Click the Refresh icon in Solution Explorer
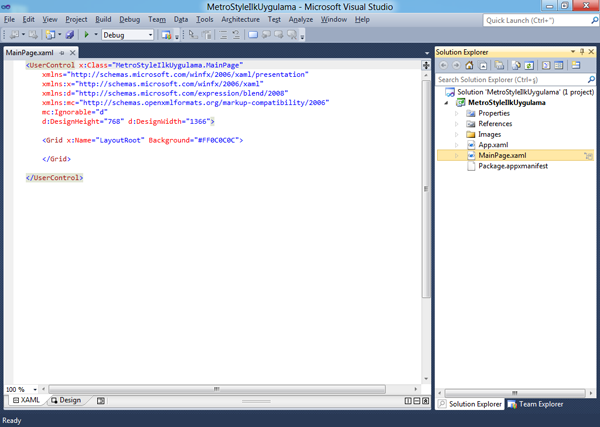The width and height of the screenshot is (600, 427). point(529,65)
